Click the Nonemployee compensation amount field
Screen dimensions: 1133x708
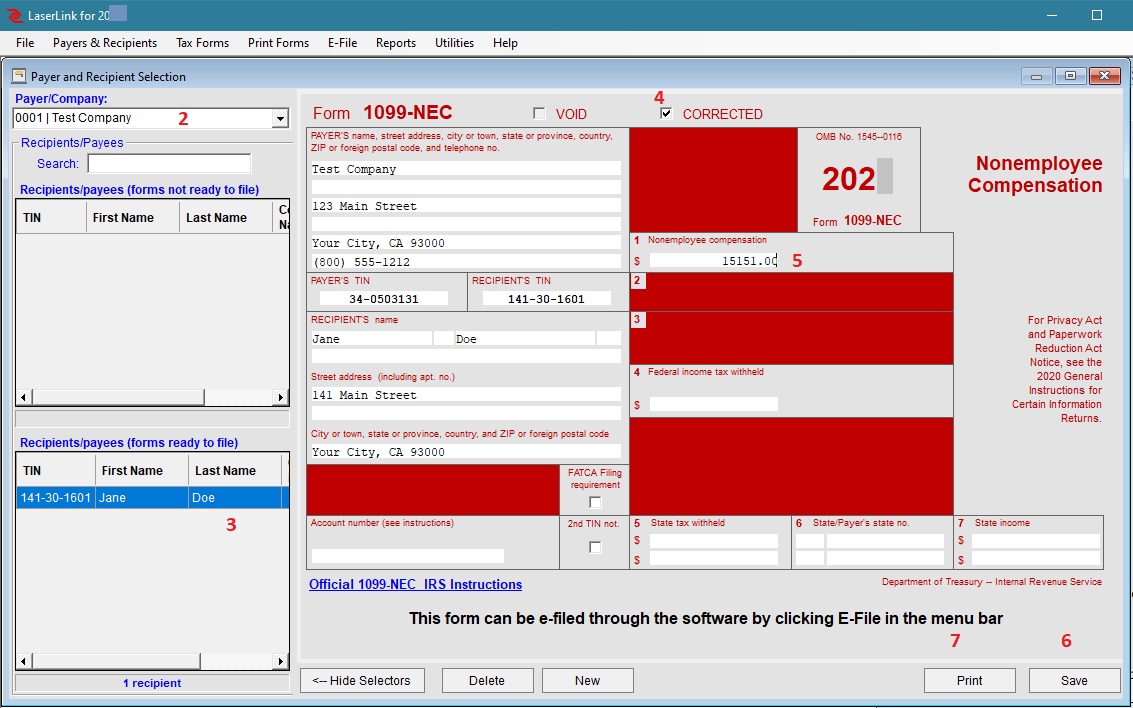point(714,260)
